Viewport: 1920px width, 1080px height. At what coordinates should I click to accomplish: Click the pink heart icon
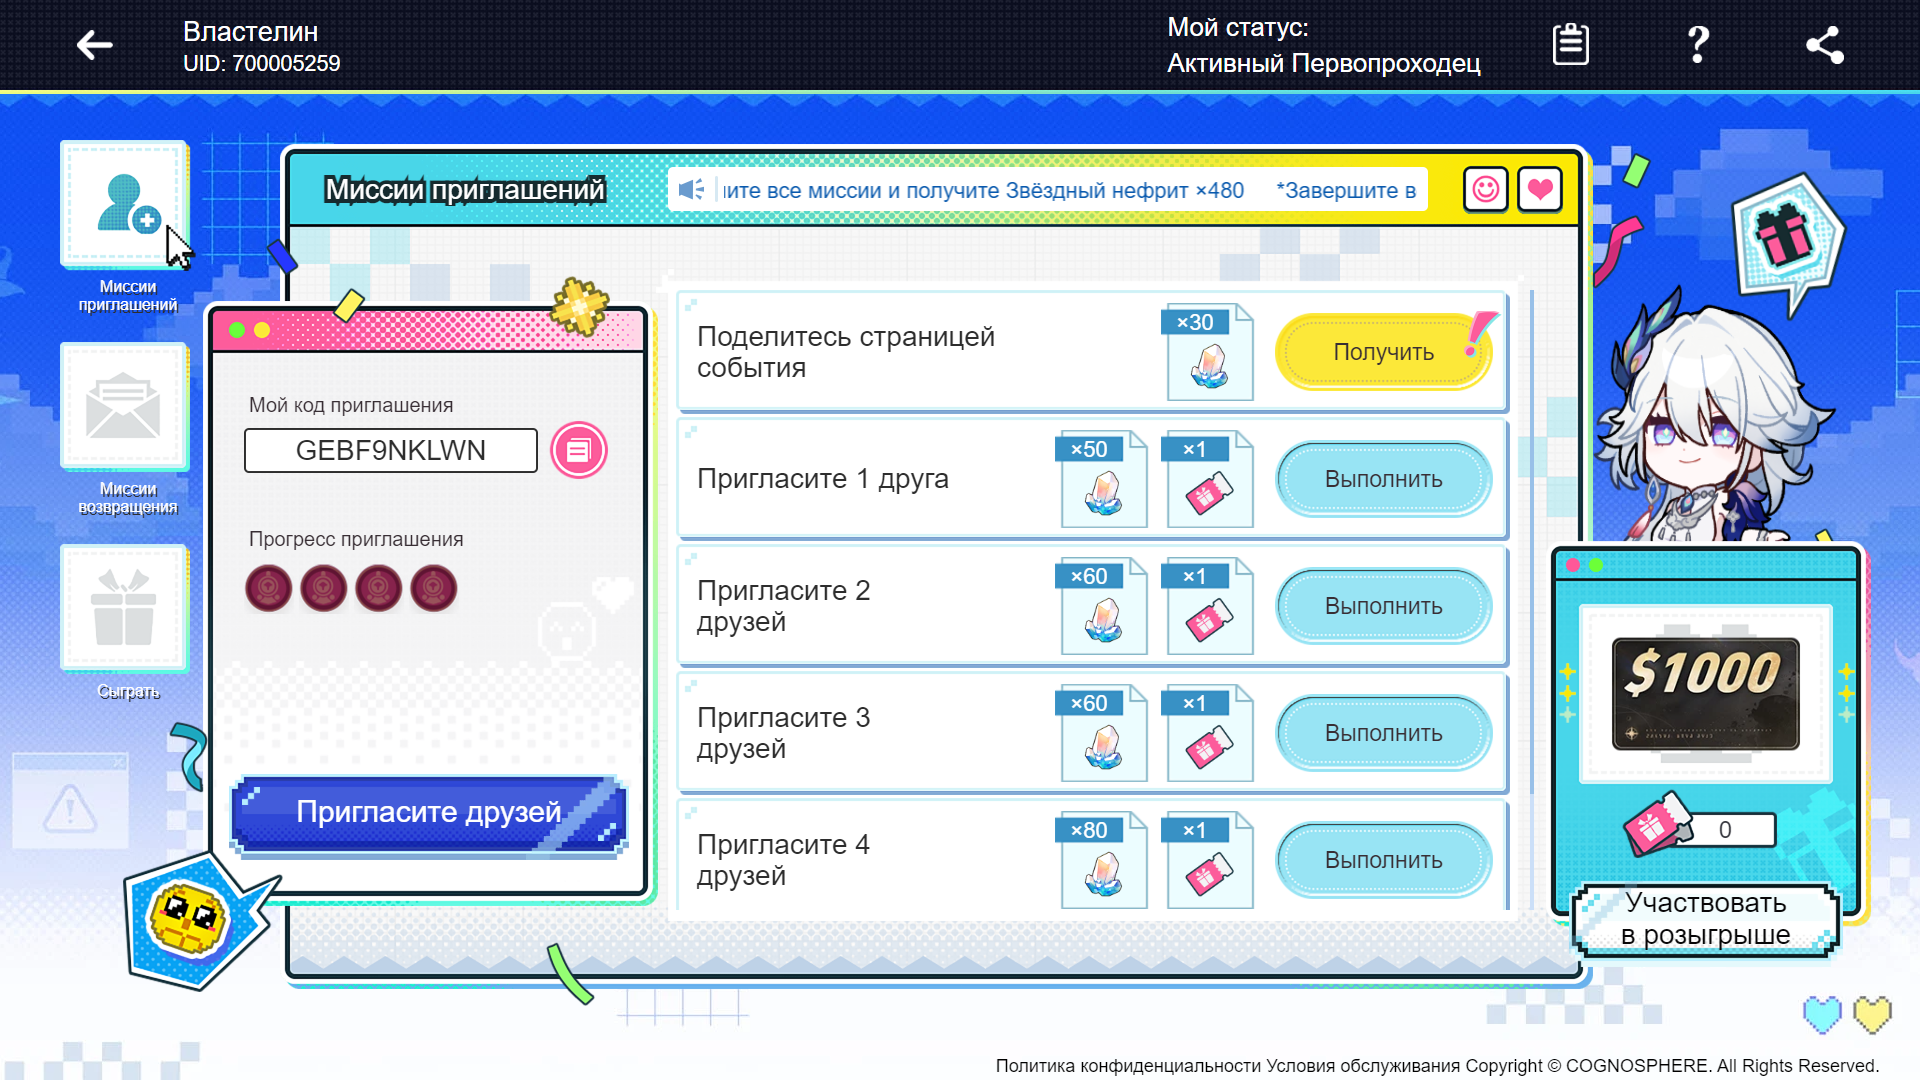tap(1540, 189)
